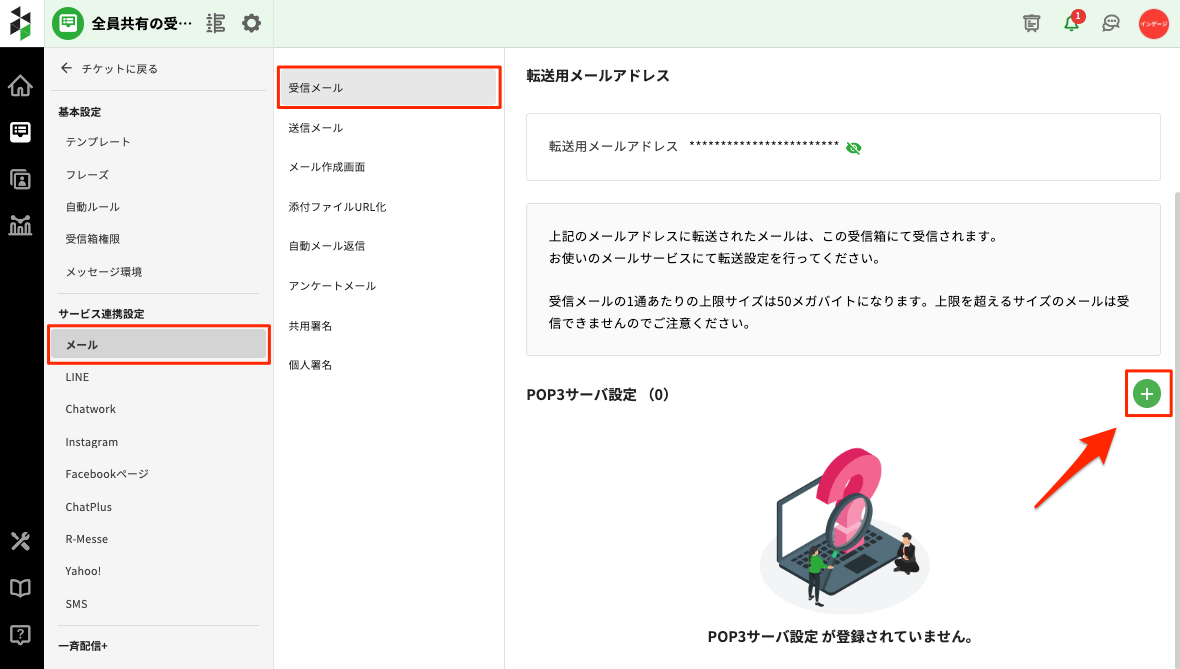The image size is (1180, 669).
Task: Open 自動ルール settings item
Action: pyautogui.click(x=92, y=207)
